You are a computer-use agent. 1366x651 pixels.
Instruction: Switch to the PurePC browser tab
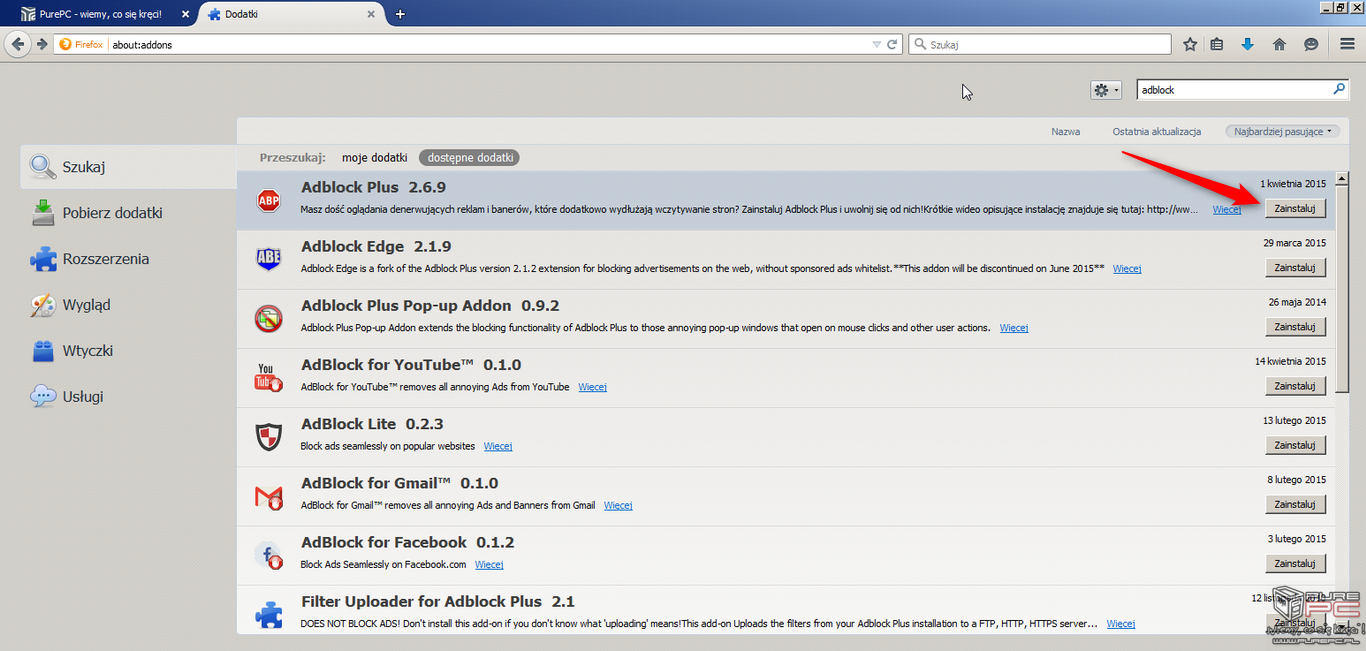coord(98,14)
